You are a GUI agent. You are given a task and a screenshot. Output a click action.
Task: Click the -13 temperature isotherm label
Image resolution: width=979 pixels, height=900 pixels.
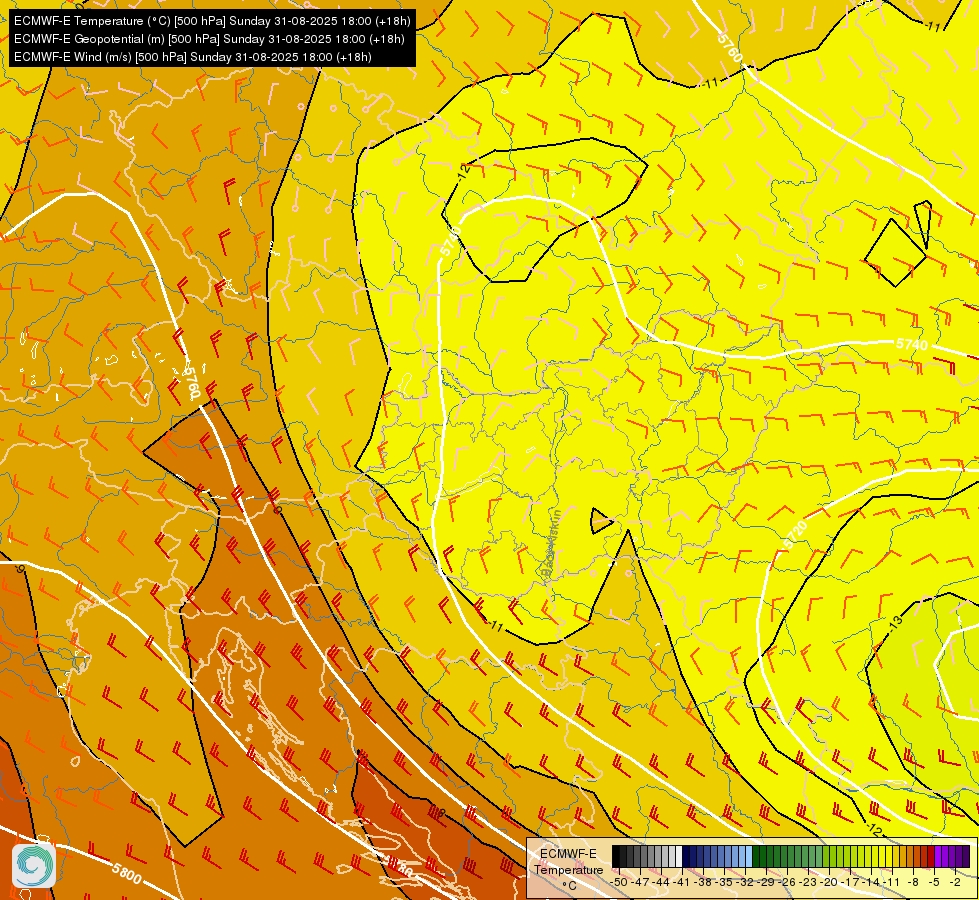pyautogui.click(x=895, y=623)
